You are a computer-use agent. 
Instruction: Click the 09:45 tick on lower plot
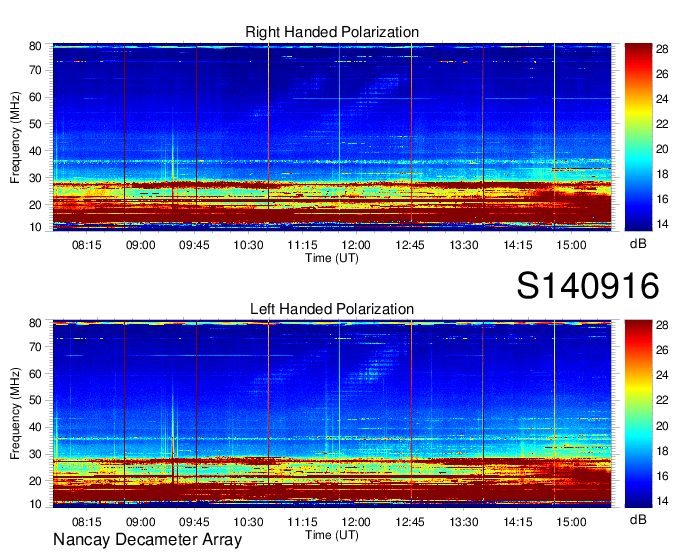click(x=194, y=522)
